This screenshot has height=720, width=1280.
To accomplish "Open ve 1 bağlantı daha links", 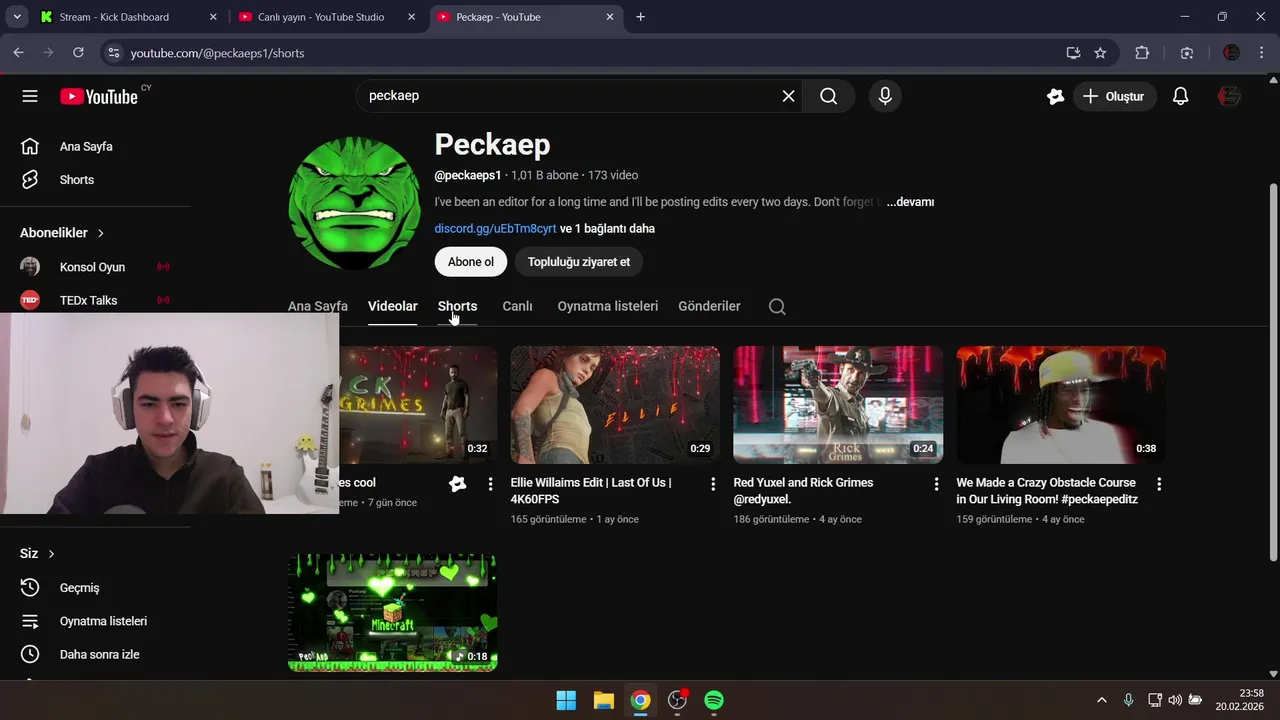I will click(x=607, y=229).
